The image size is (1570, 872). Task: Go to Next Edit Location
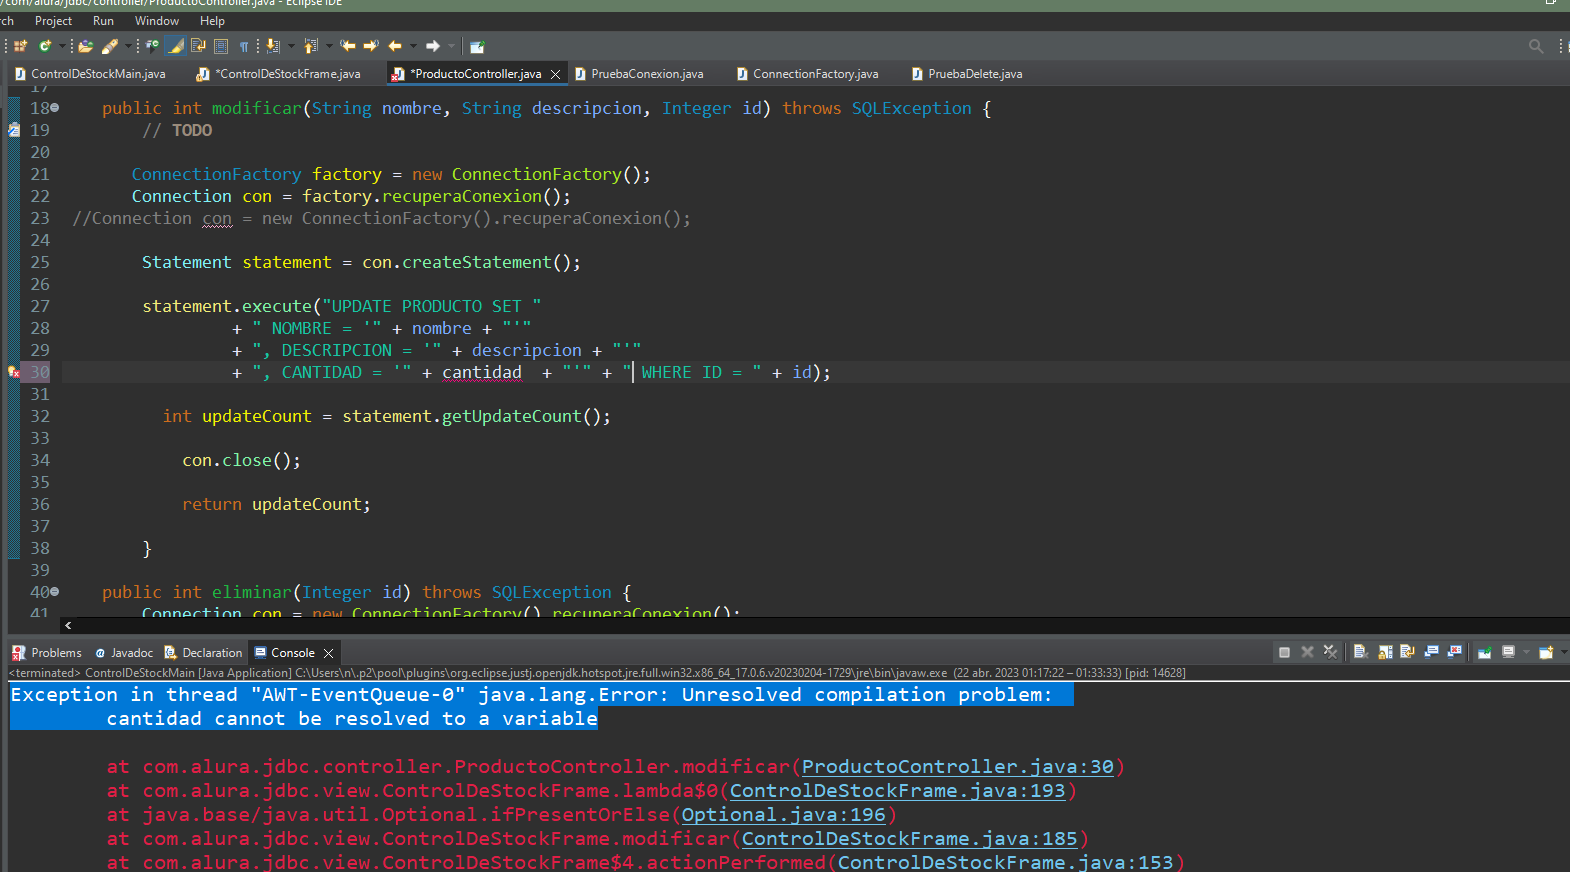point(371,46)
